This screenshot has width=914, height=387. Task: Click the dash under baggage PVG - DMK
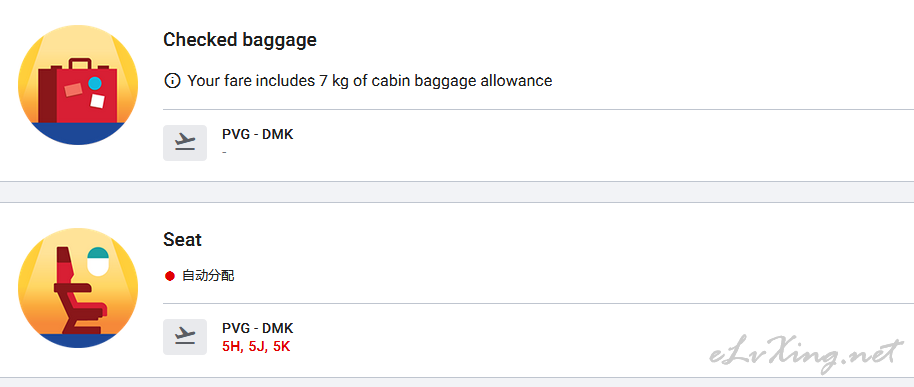click(x=224, y=153)
